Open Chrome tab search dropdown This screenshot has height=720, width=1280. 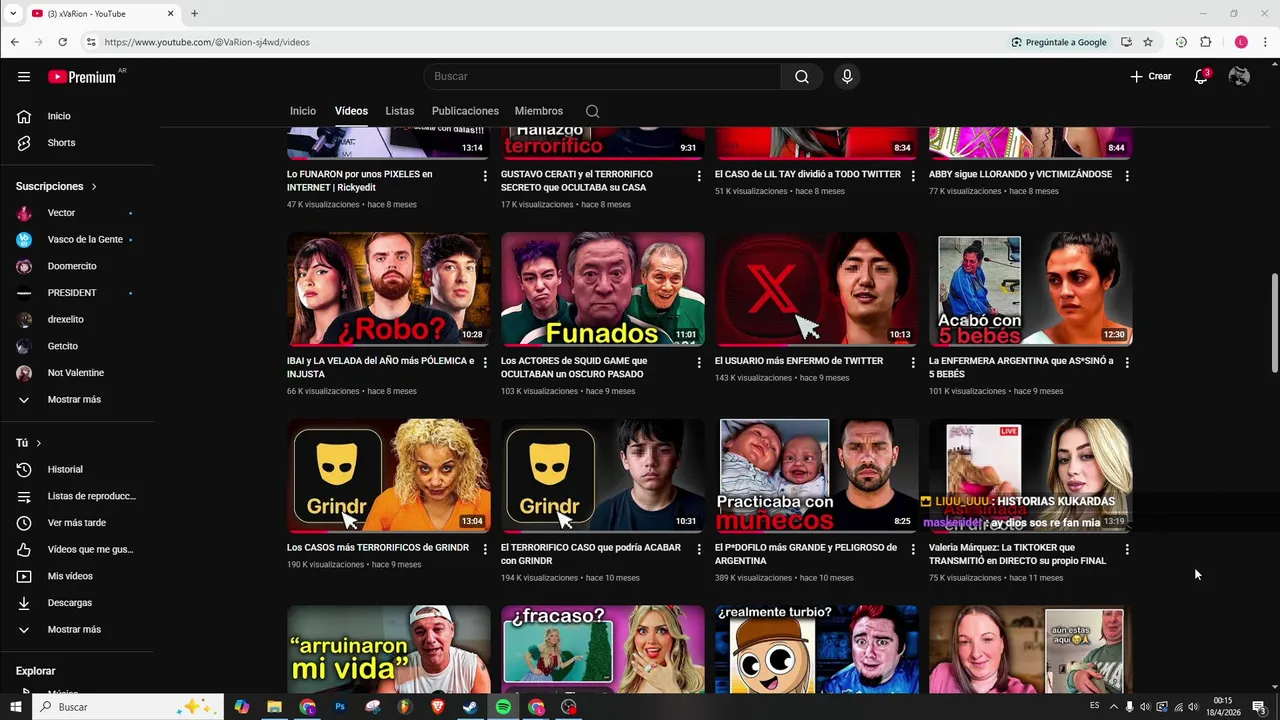pyautogui.click(x=13, y=14)
